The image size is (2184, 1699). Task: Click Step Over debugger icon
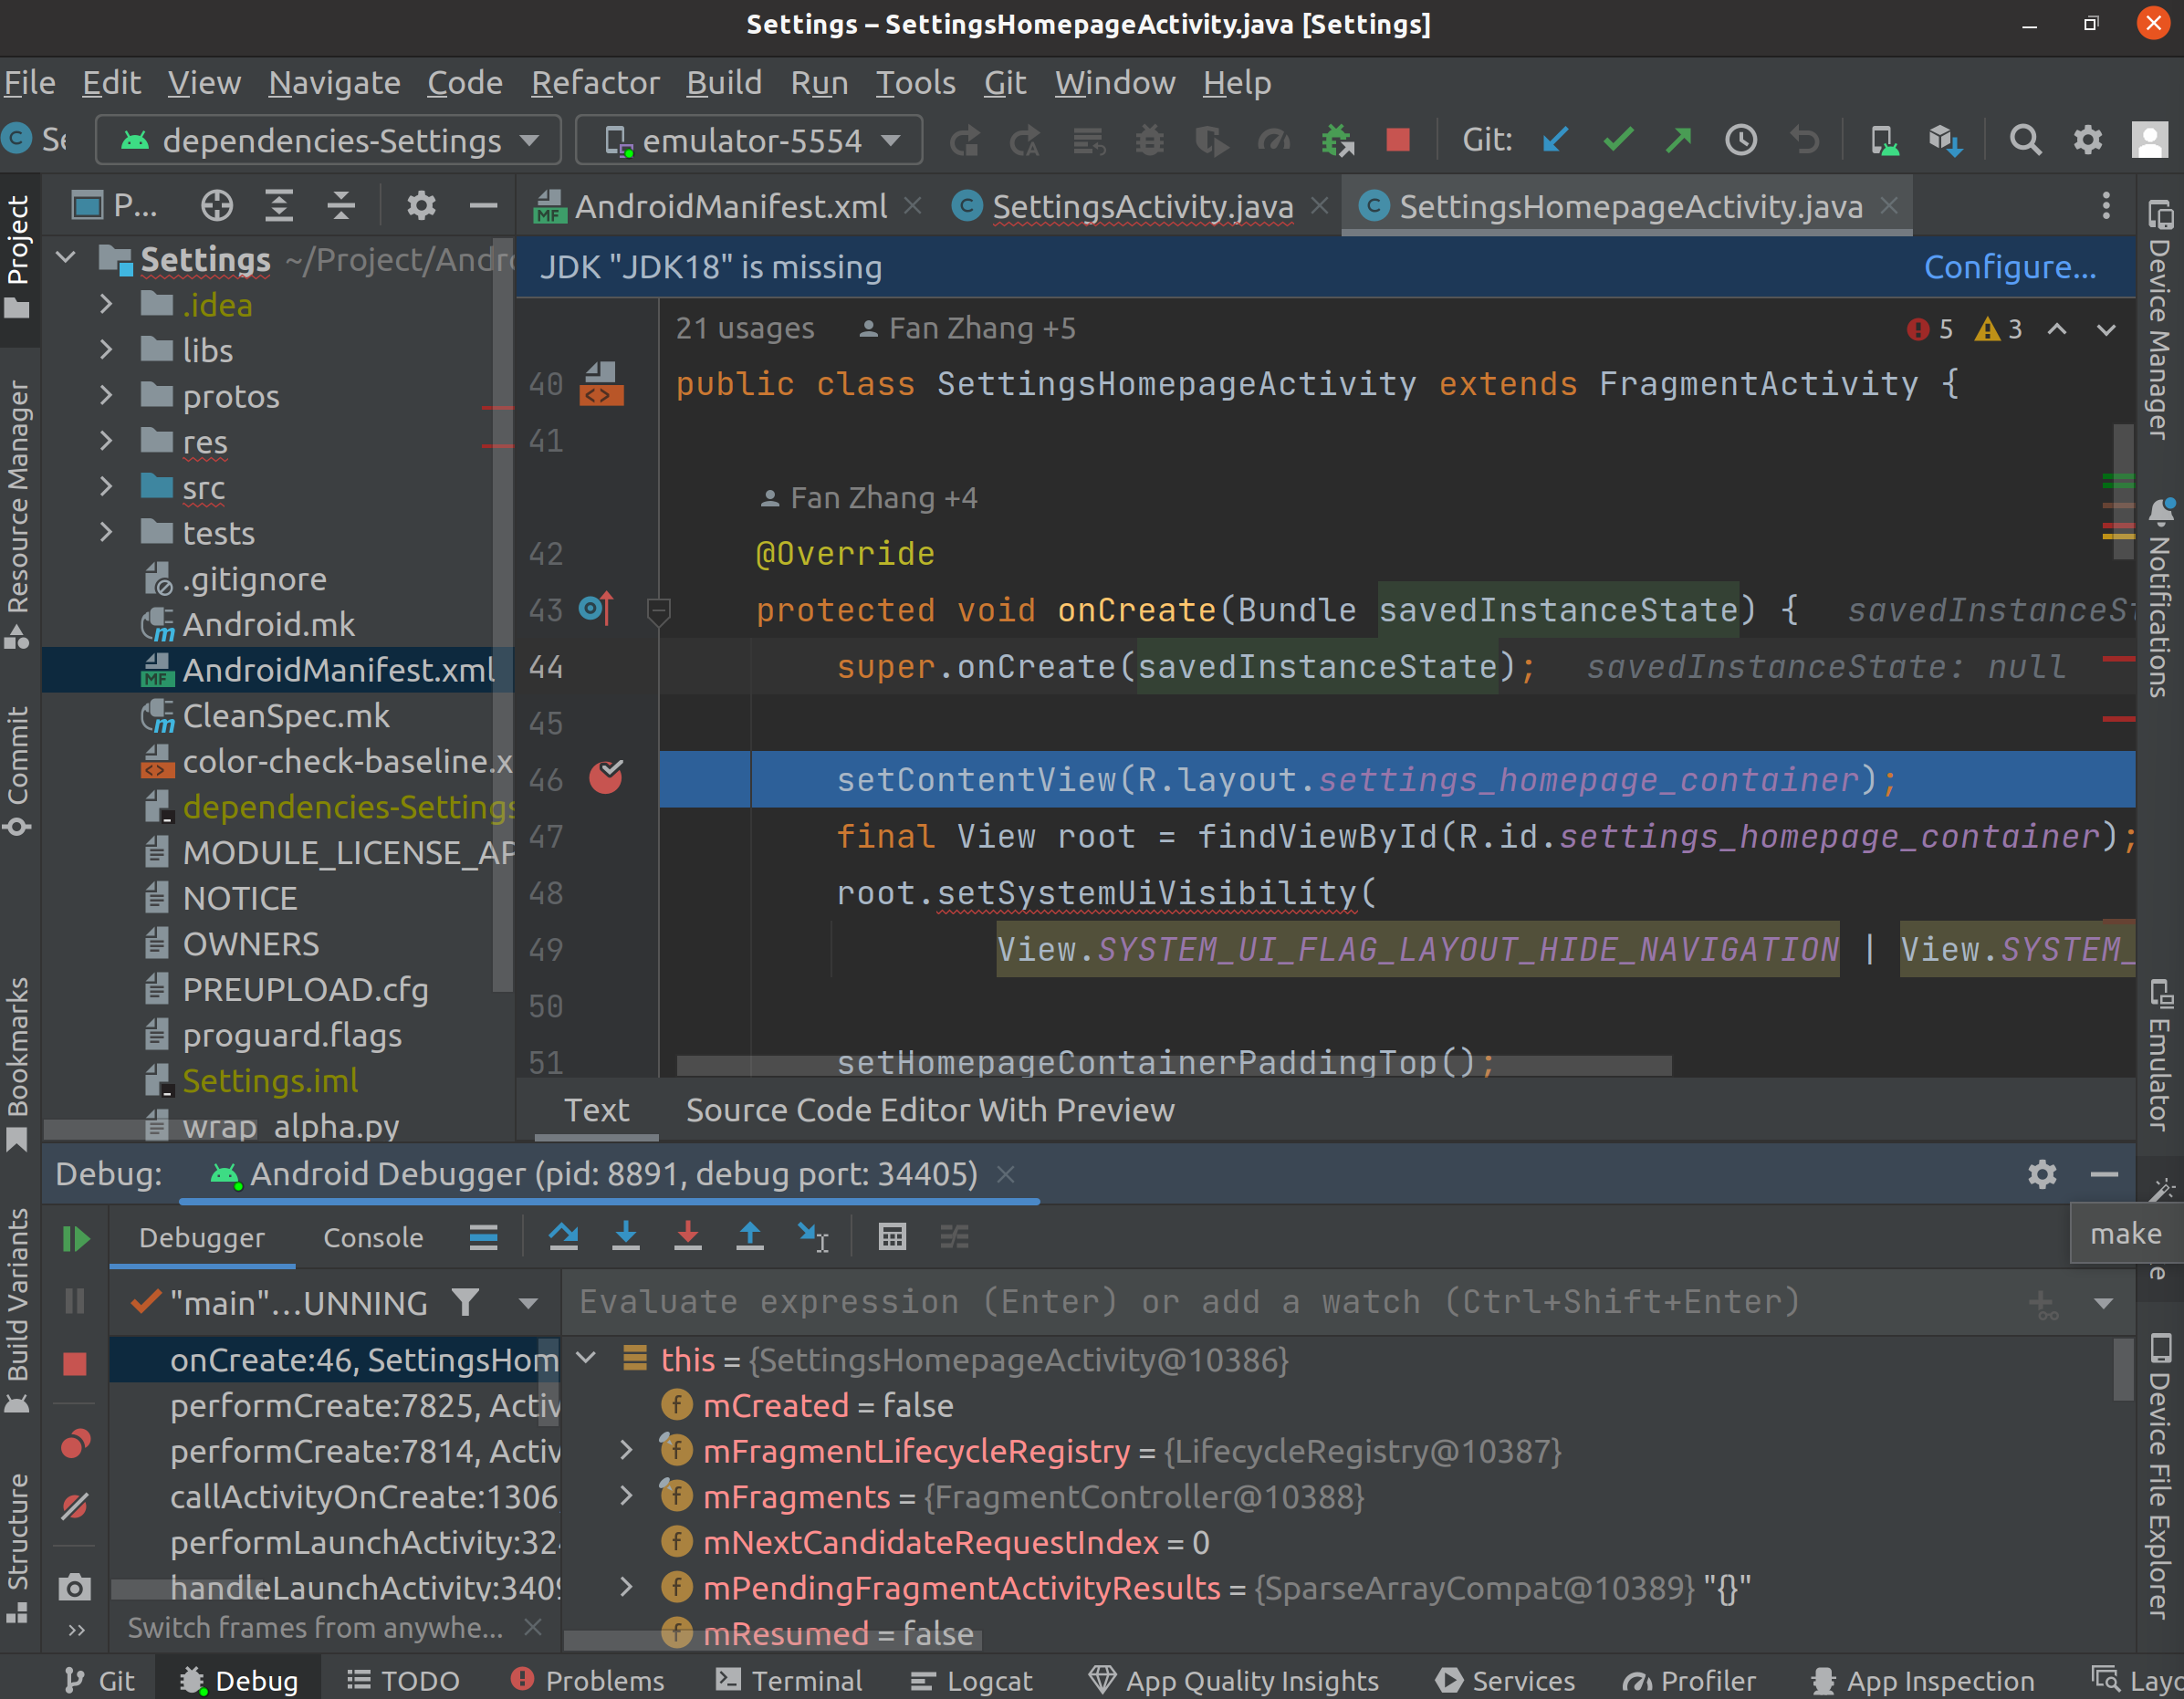(x=563, y=1237)
